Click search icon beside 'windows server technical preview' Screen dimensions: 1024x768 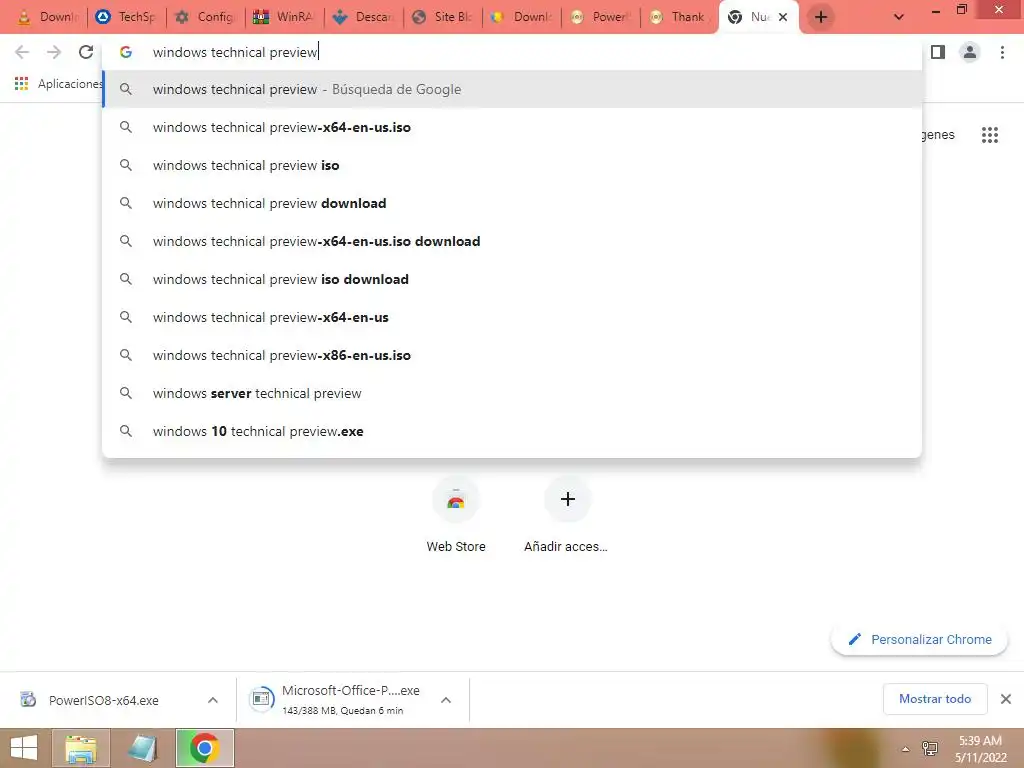click(x=126, y=393)
